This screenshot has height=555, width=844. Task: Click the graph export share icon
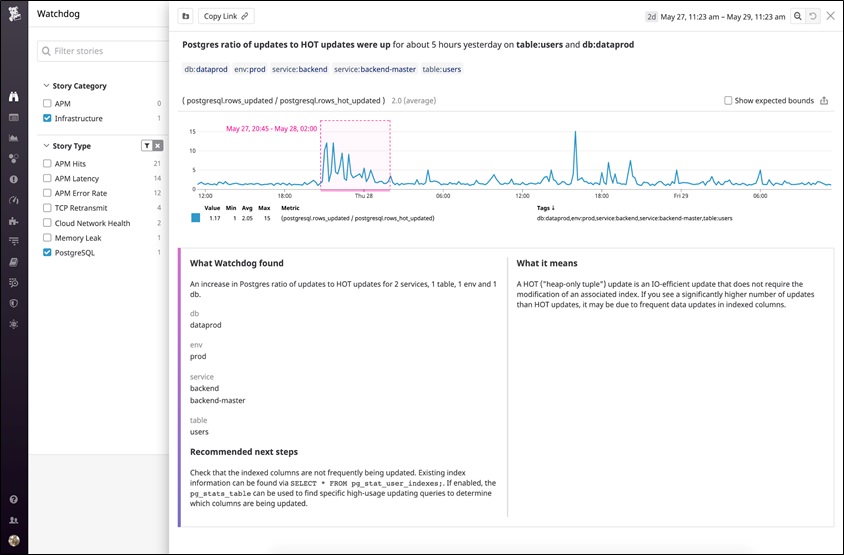[x=824, y=101]
